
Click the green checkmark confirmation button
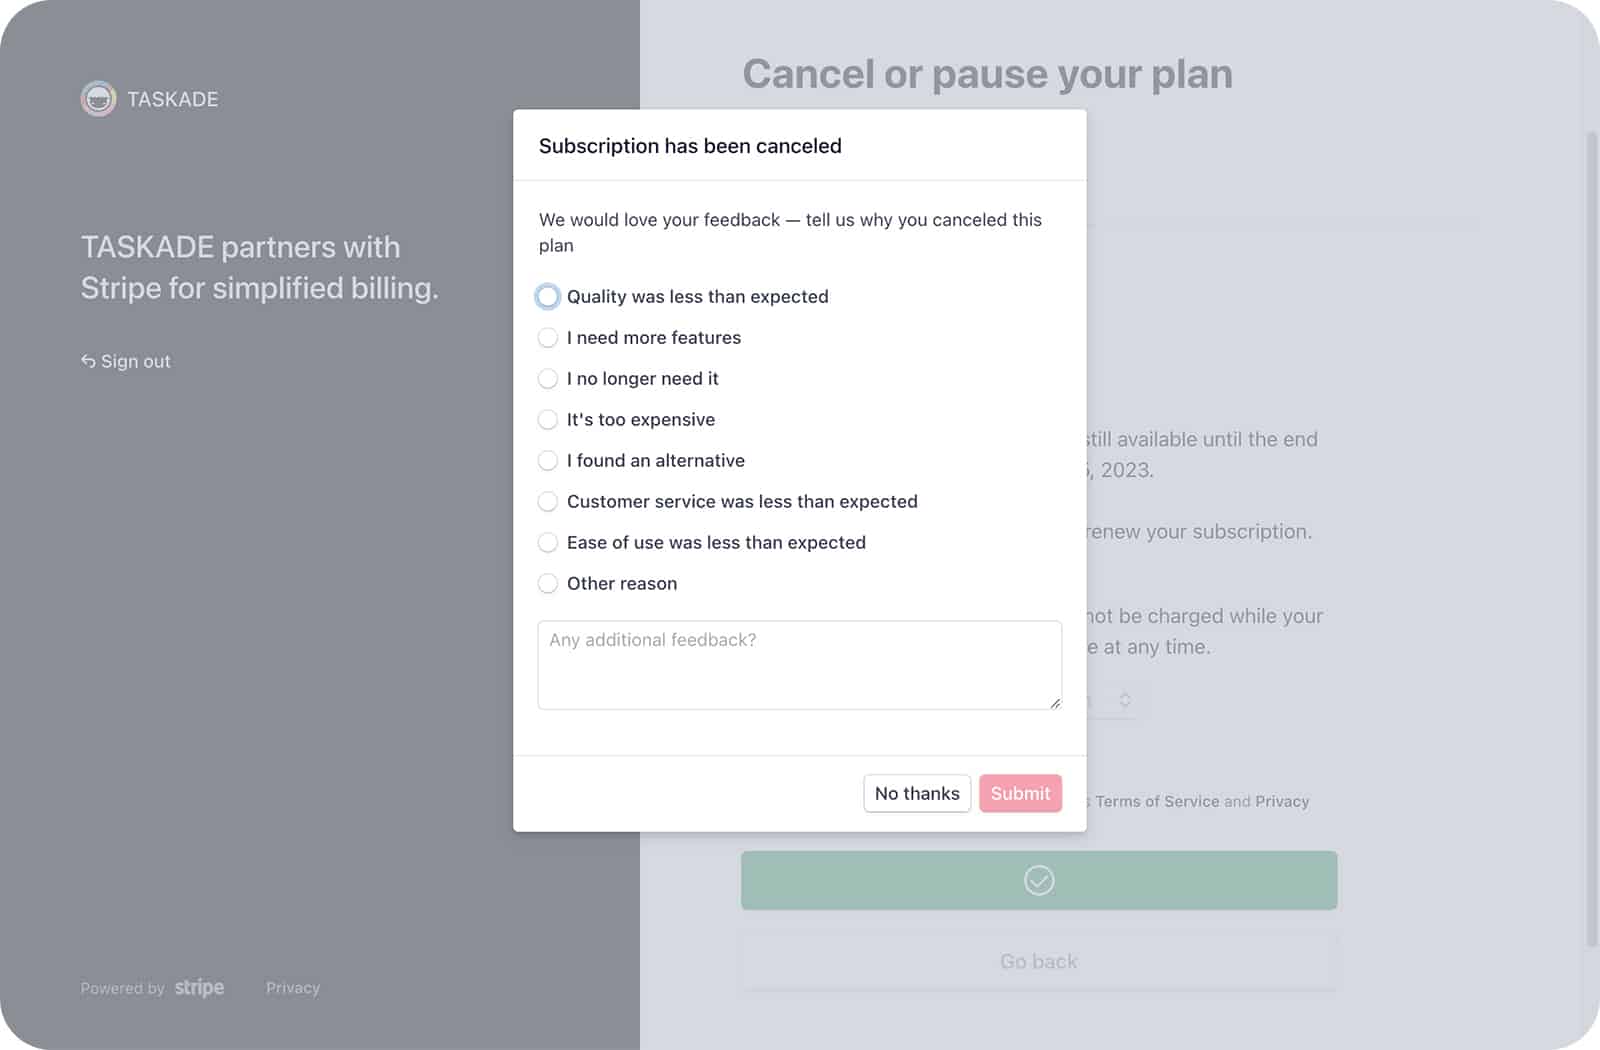pos(1039,880)
